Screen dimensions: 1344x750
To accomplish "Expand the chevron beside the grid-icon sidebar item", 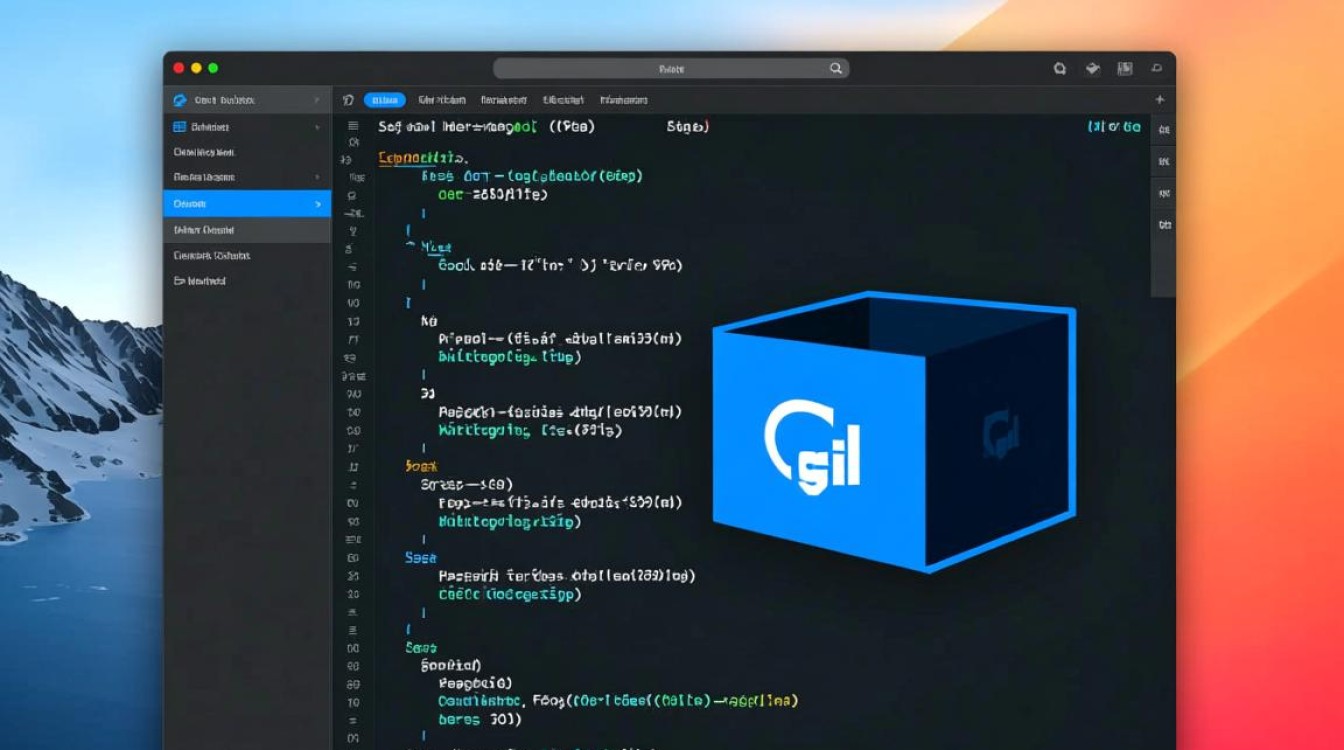I will 317,128.
